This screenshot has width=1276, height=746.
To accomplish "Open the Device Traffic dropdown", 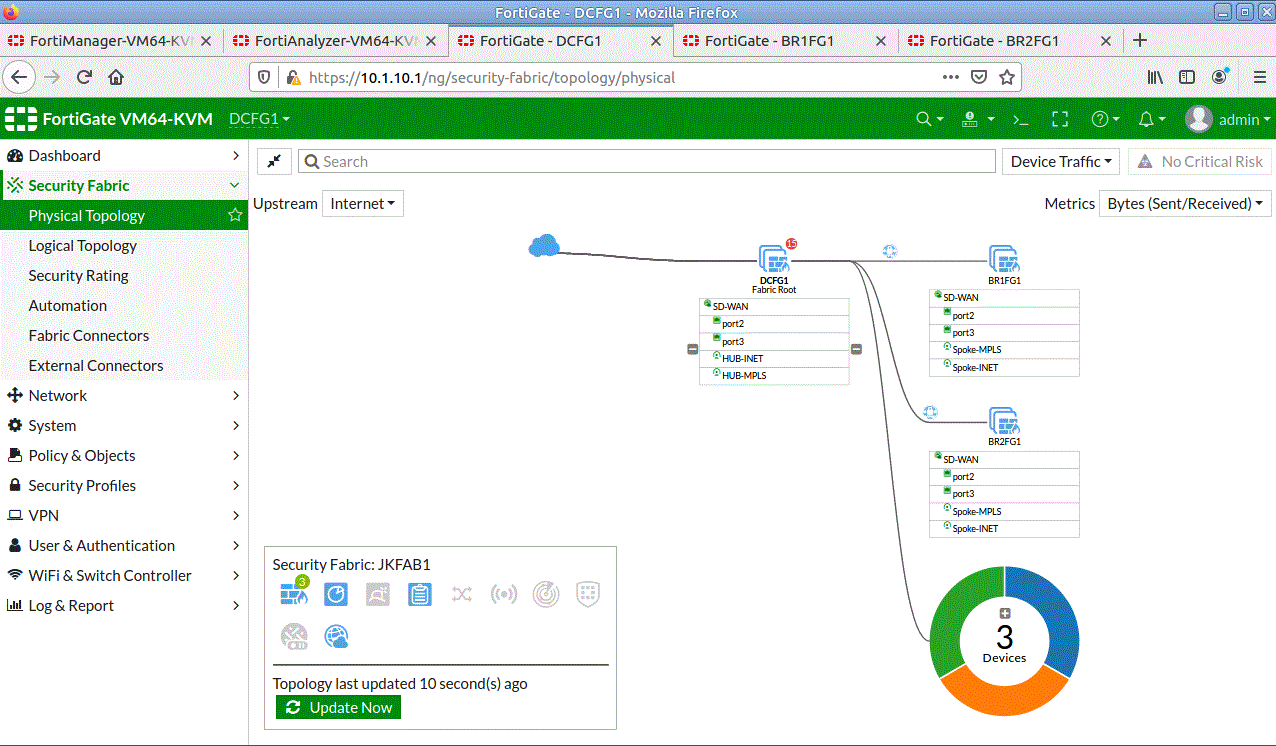I will 1061,161.
